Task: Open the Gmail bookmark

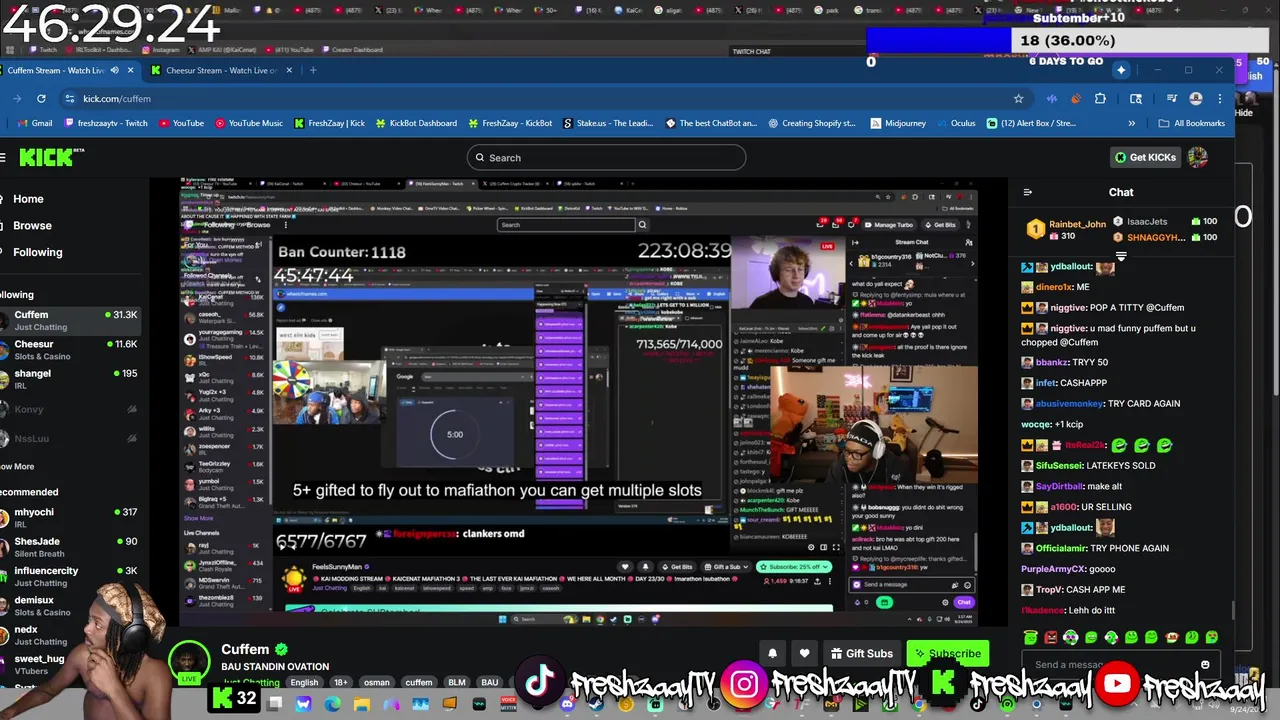Action: [x=35, y=123]
